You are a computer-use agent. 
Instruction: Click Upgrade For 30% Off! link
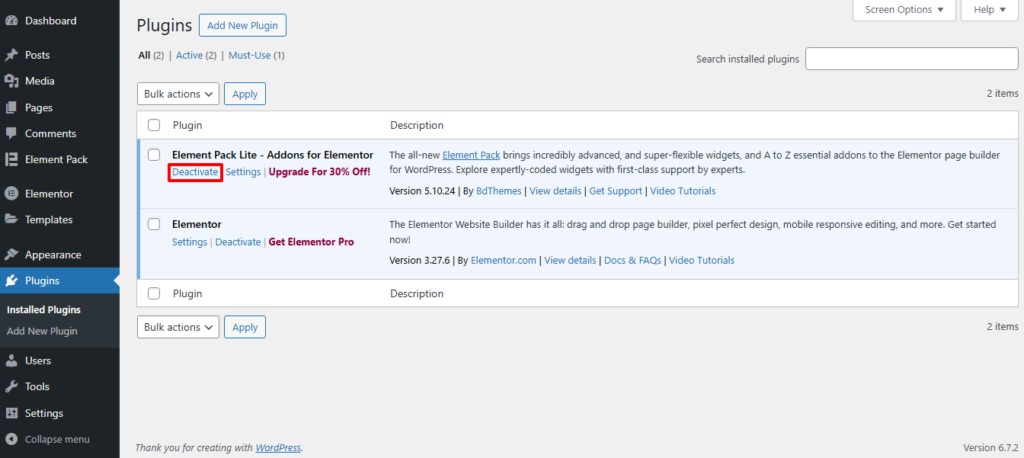click(319, 172)
